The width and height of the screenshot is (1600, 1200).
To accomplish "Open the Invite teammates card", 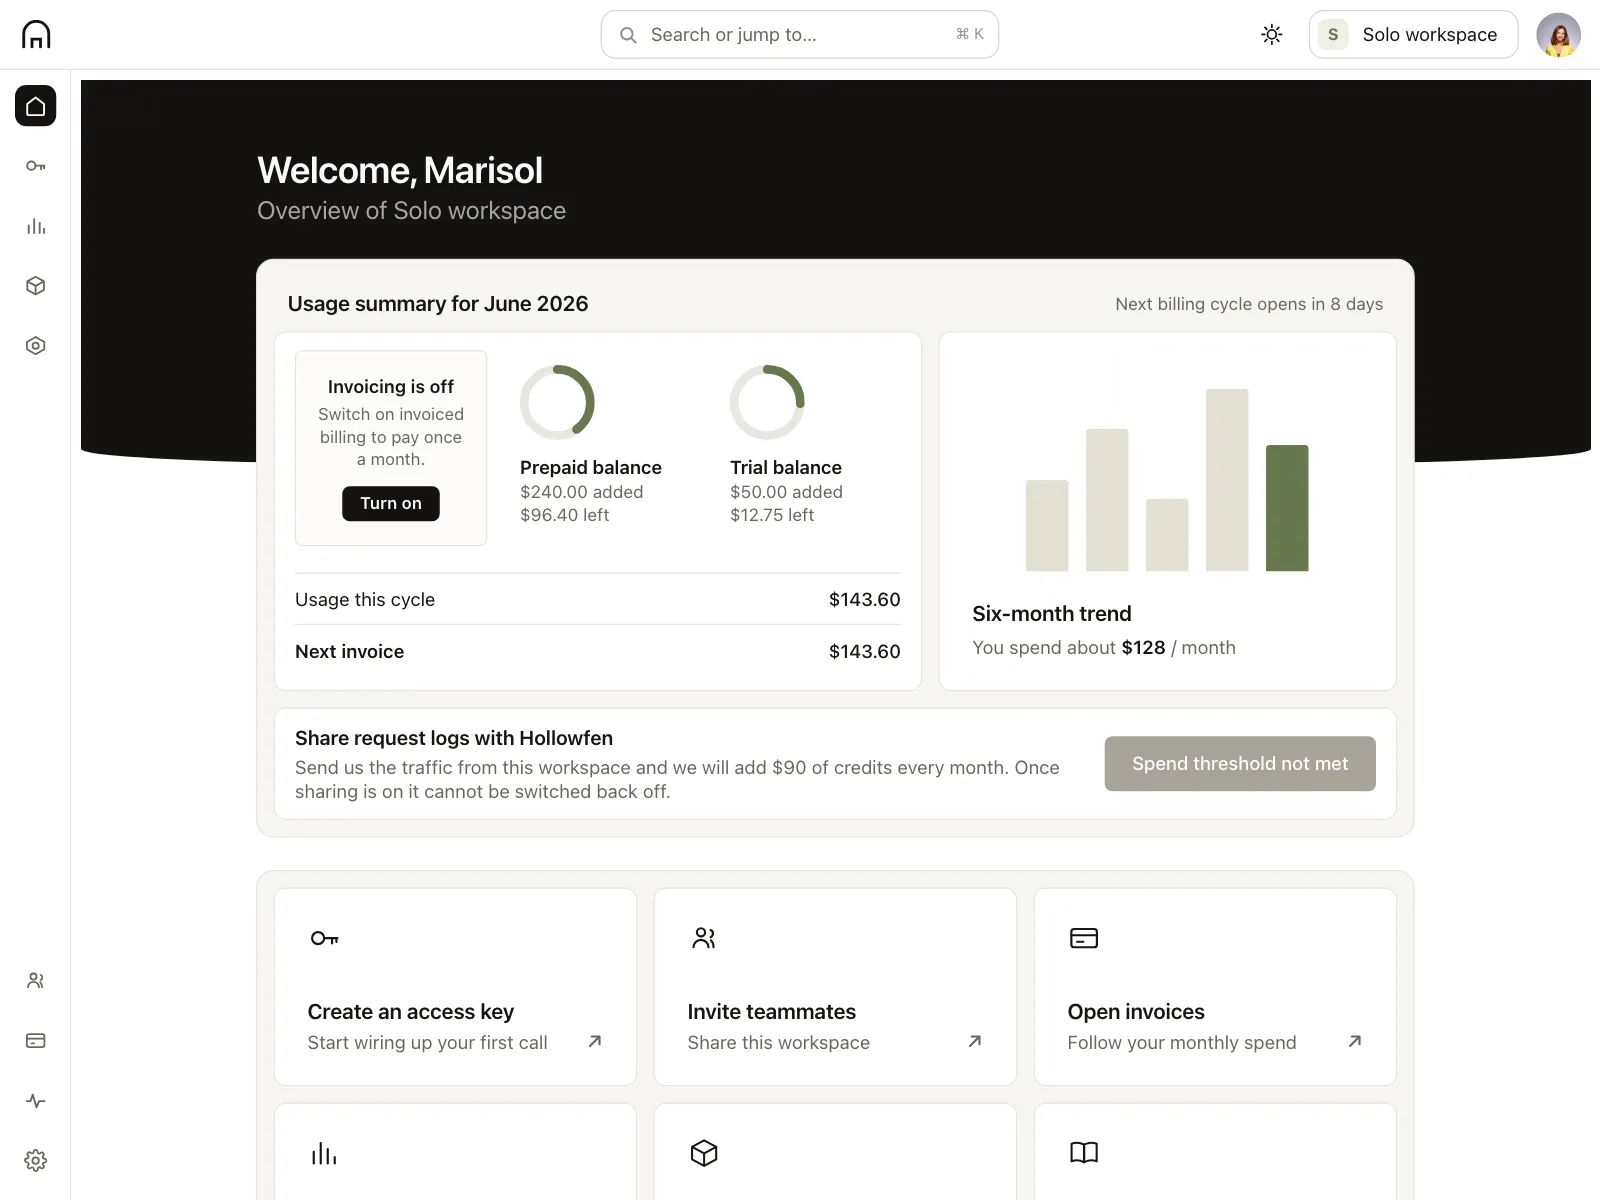I will pyautogui.click(x=835, y=987).
